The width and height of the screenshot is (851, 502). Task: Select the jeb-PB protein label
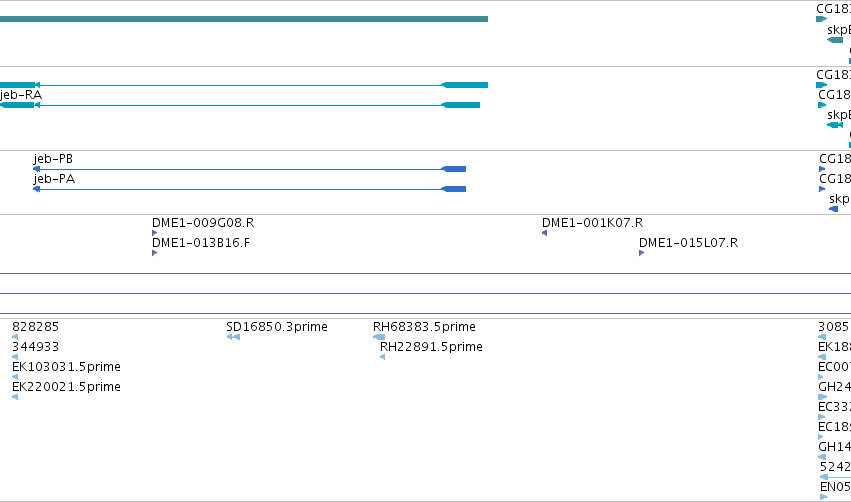[x=53, y=159]
